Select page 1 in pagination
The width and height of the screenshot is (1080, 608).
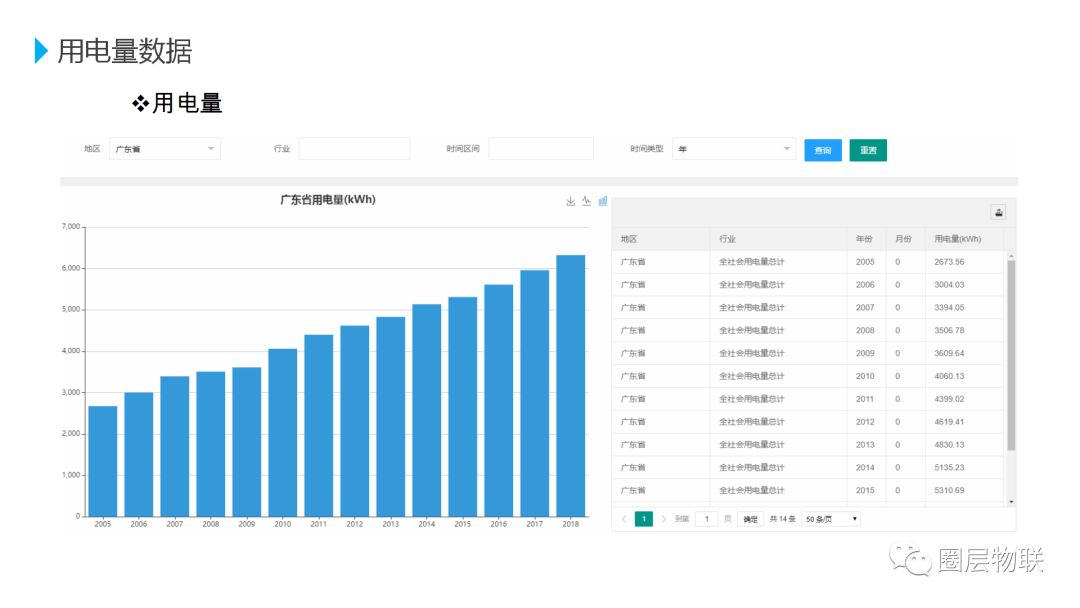[643, 519]
